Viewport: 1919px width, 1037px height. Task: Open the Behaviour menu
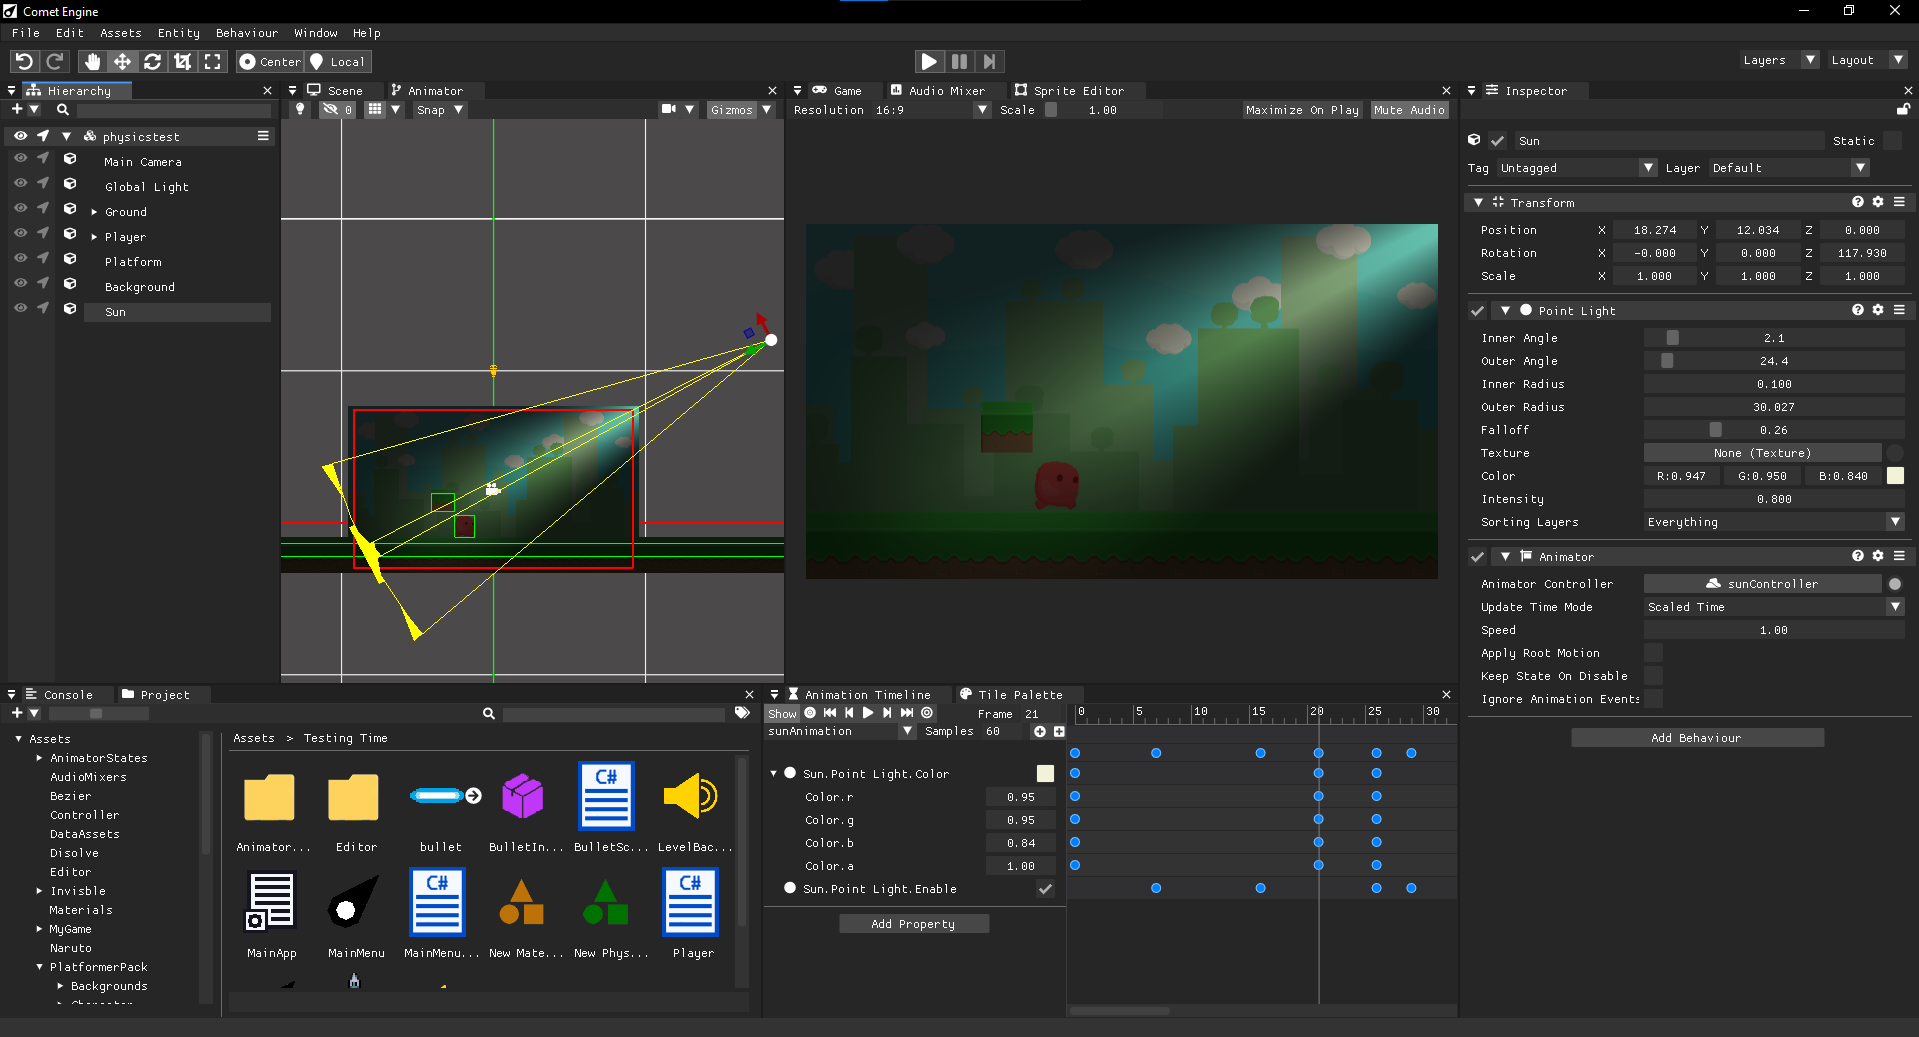246,33
